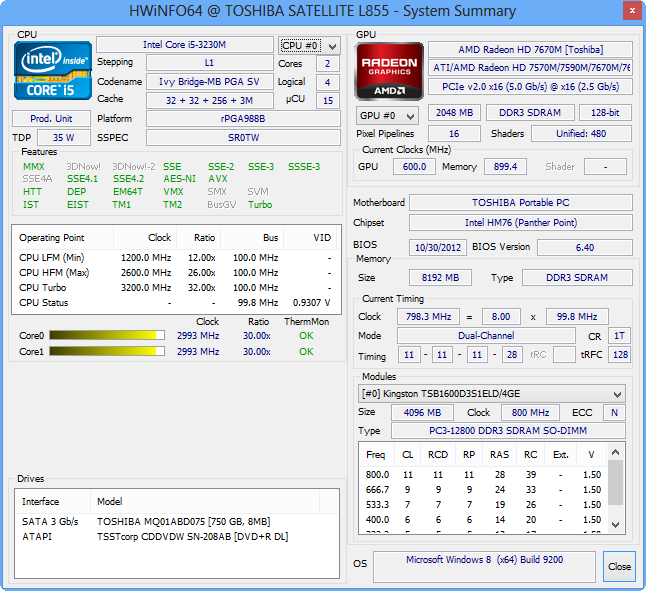Click the Close button

point(619,567)
